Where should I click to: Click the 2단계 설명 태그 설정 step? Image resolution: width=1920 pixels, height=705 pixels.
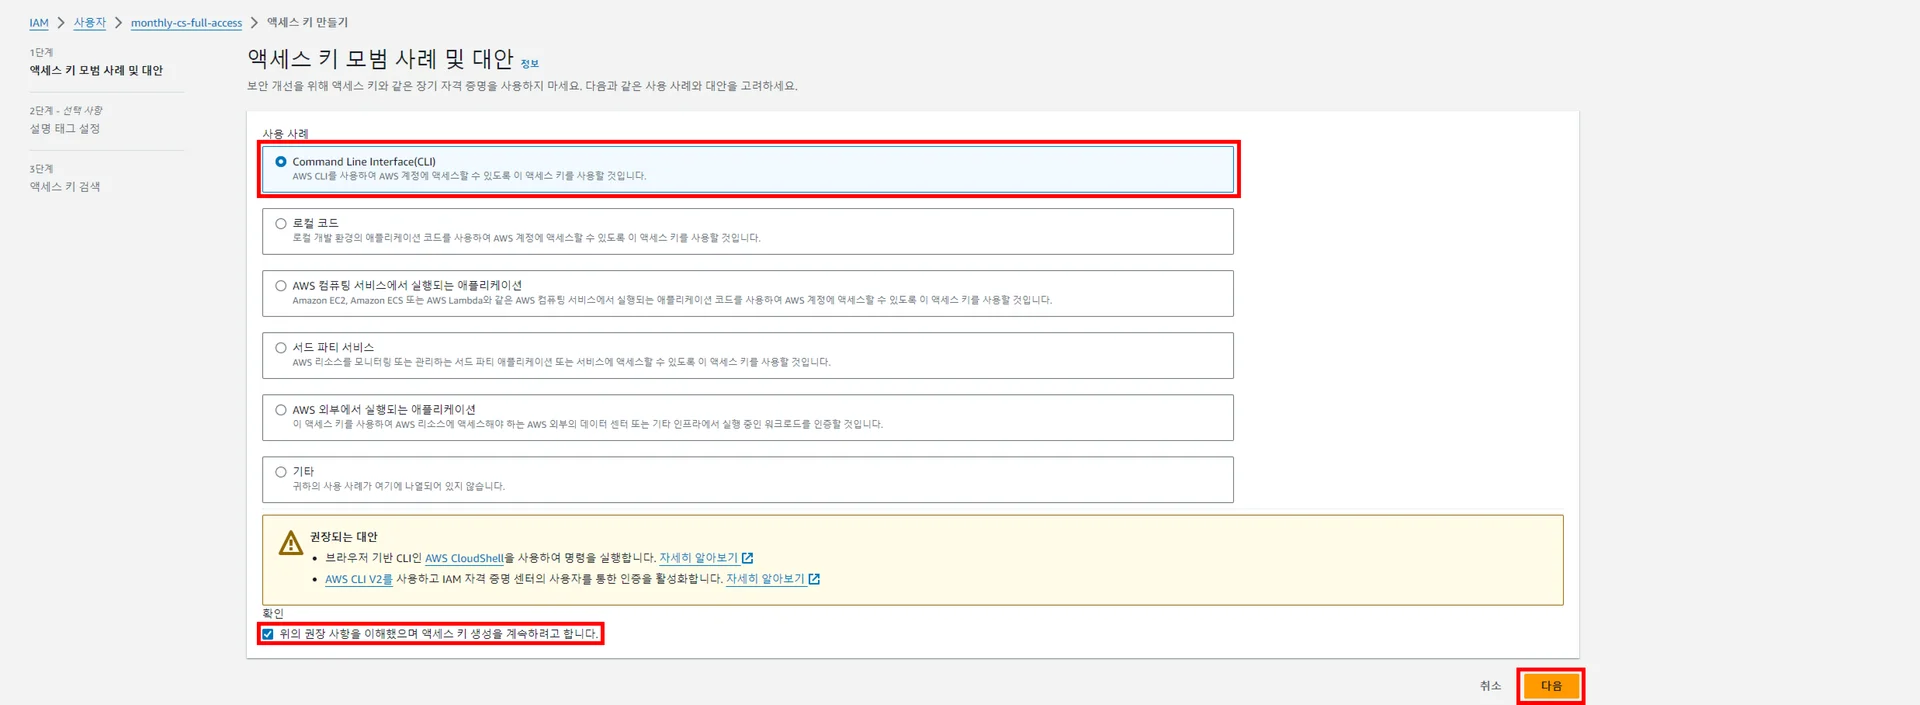[x=65, y=129]
